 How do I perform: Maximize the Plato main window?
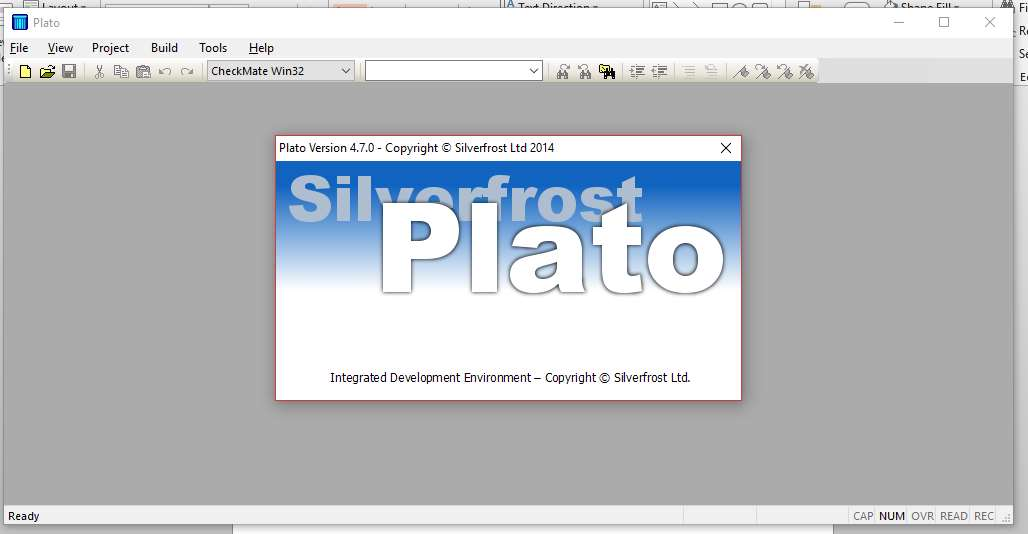(944, 22)
